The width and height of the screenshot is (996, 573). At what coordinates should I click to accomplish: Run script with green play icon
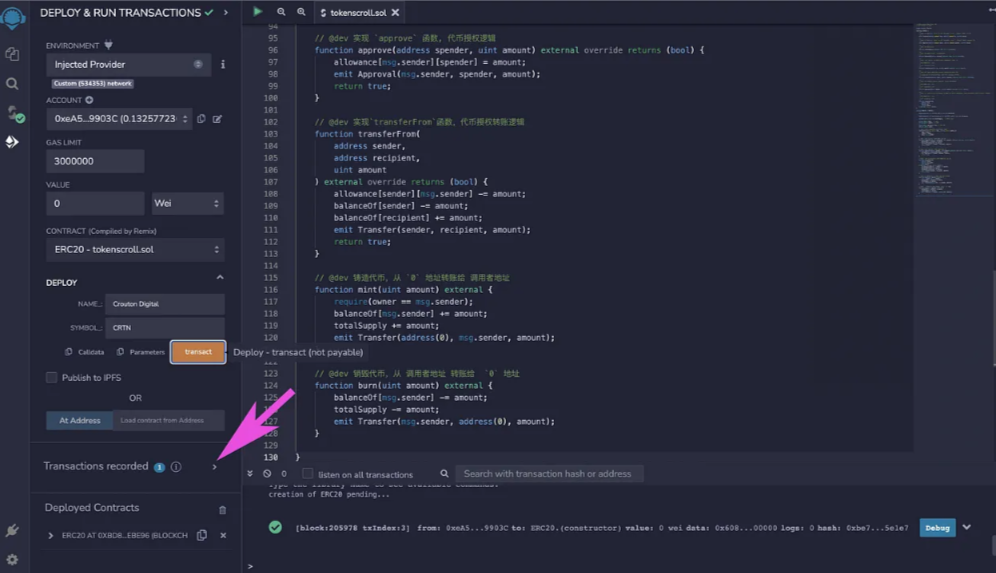(257, 11)
